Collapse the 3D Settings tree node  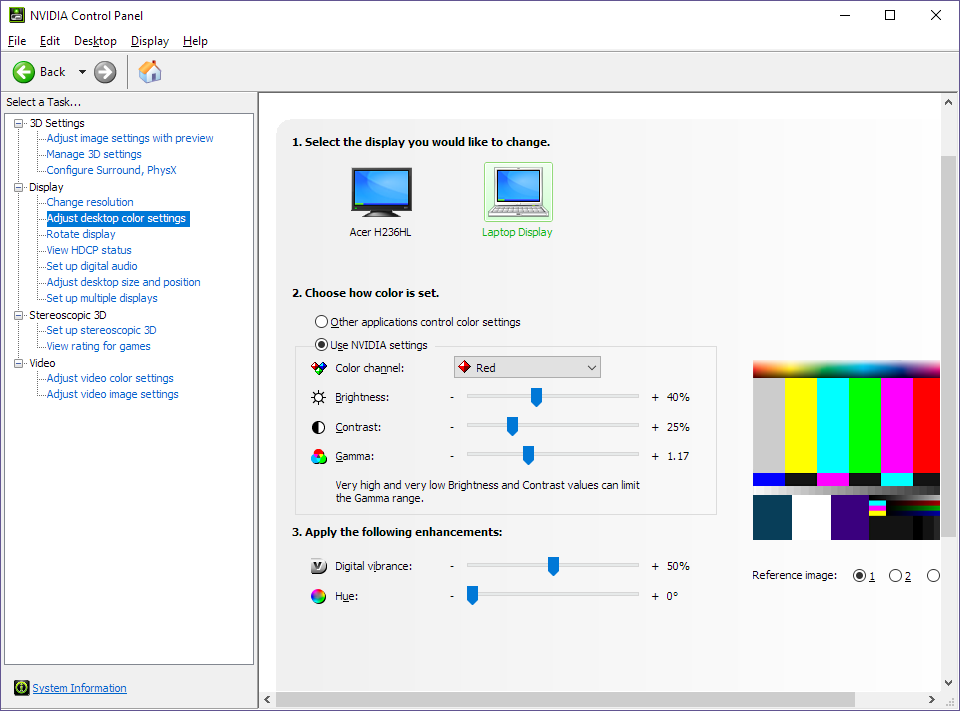click(18, 123)
